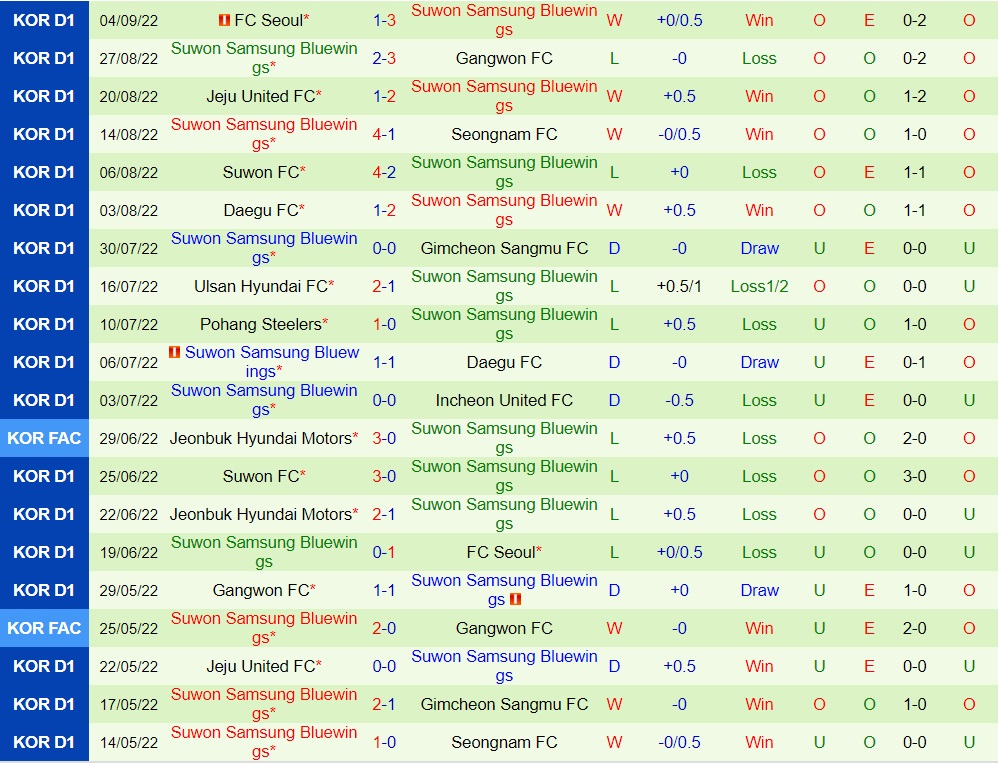Screen dimensions: 998x763
Task: Click the 1-3 score on 04/09/22
Action: (x=384, y=20)
